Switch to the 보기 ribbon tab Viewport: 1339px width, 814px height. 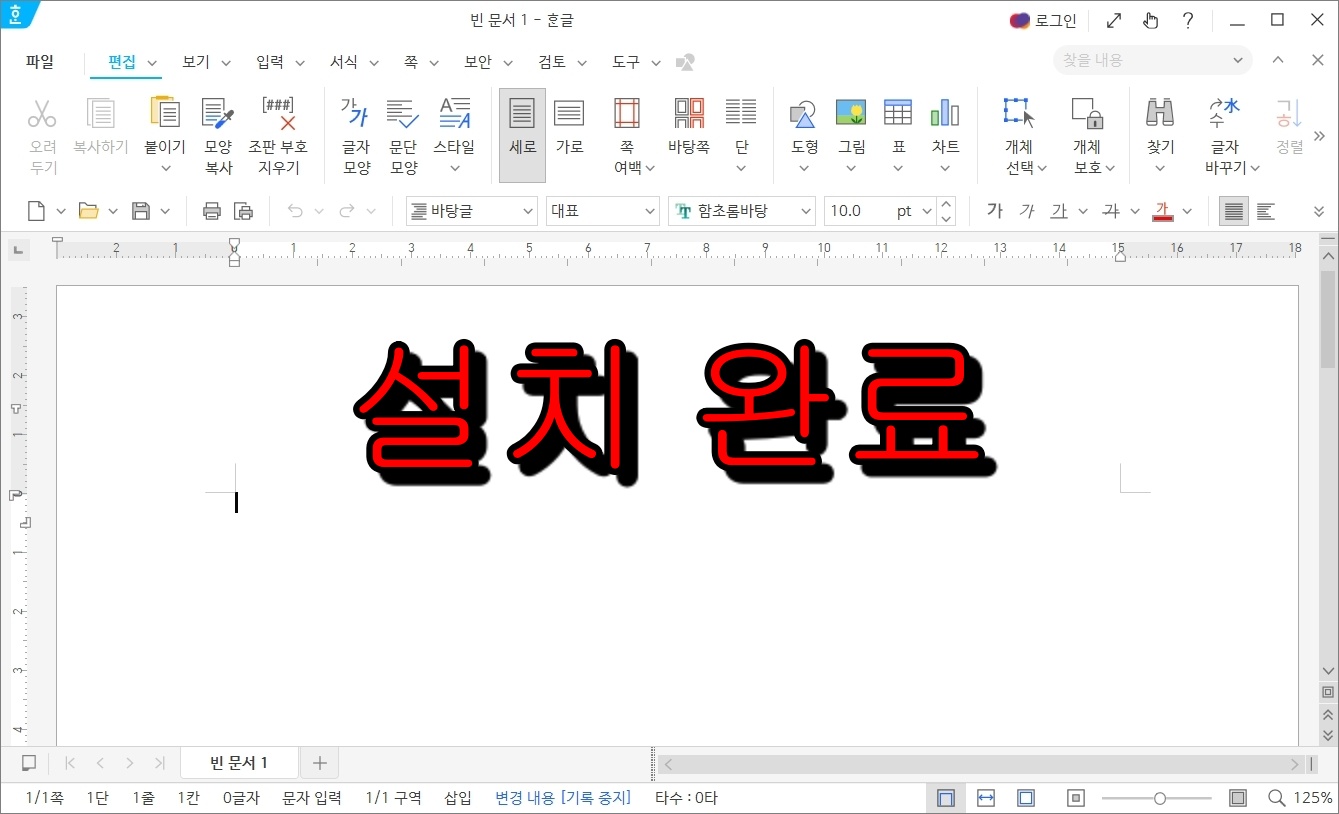[196, 61]
